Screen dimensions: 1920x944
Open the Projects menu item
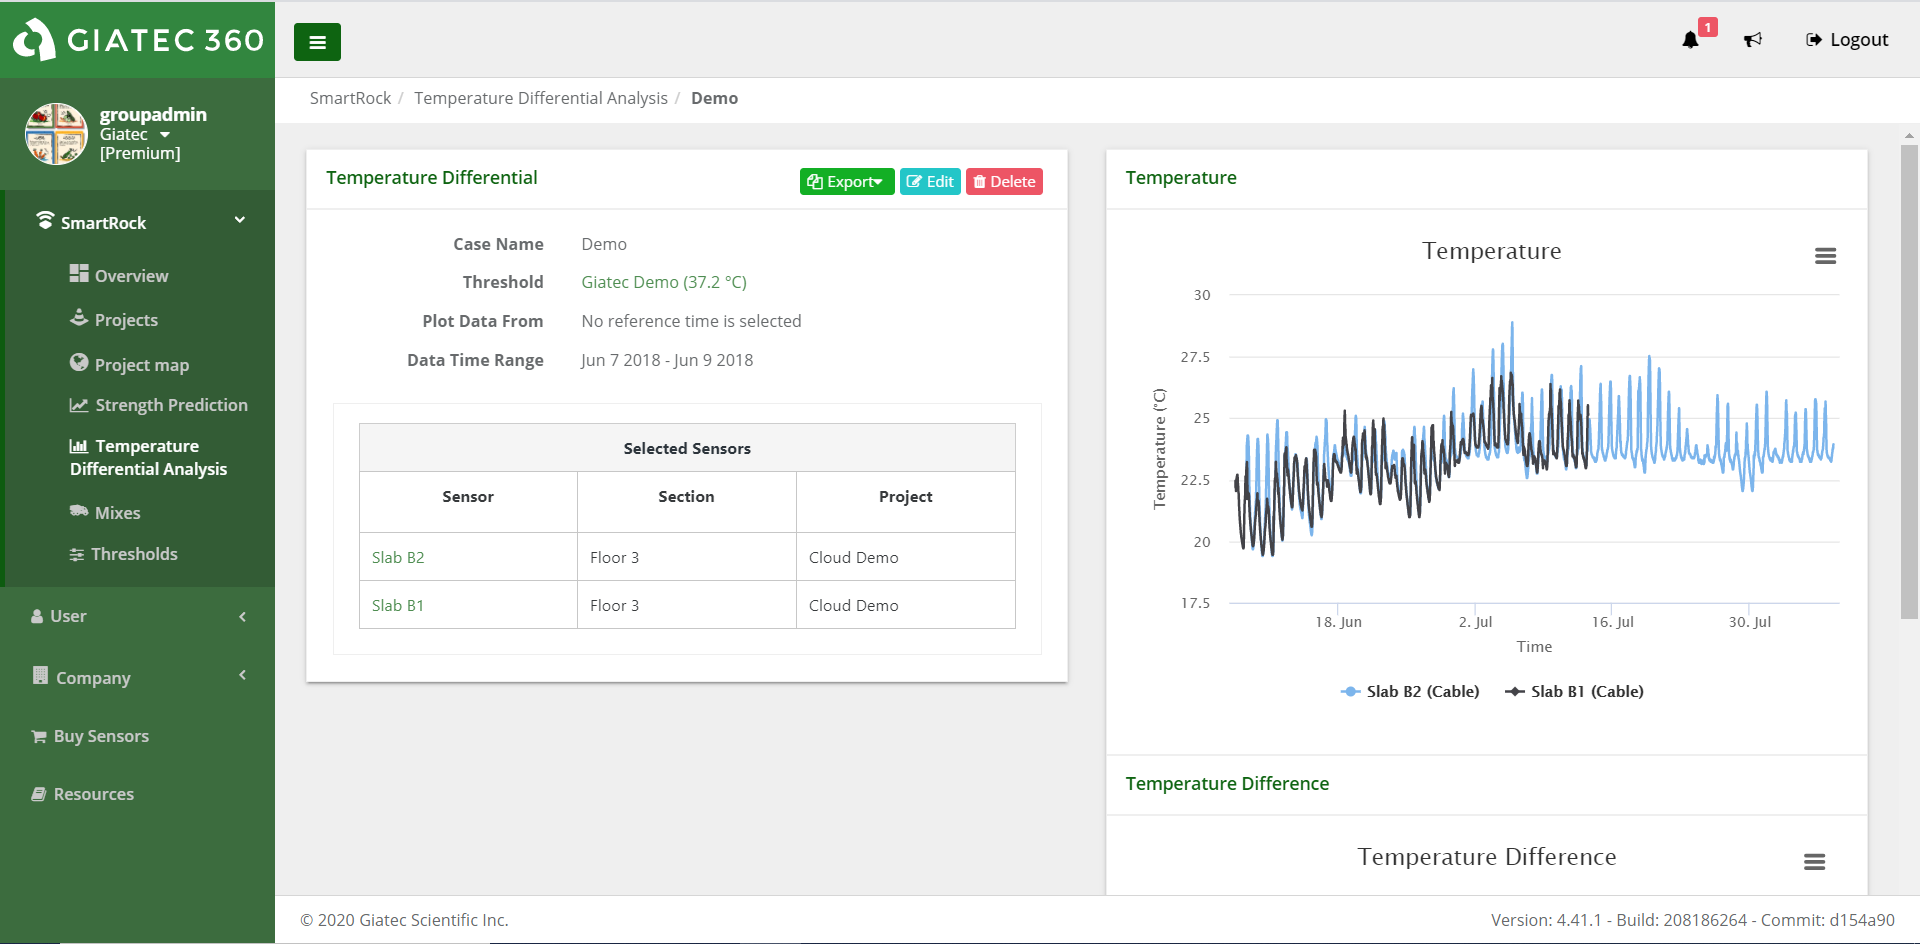point(126,320)
